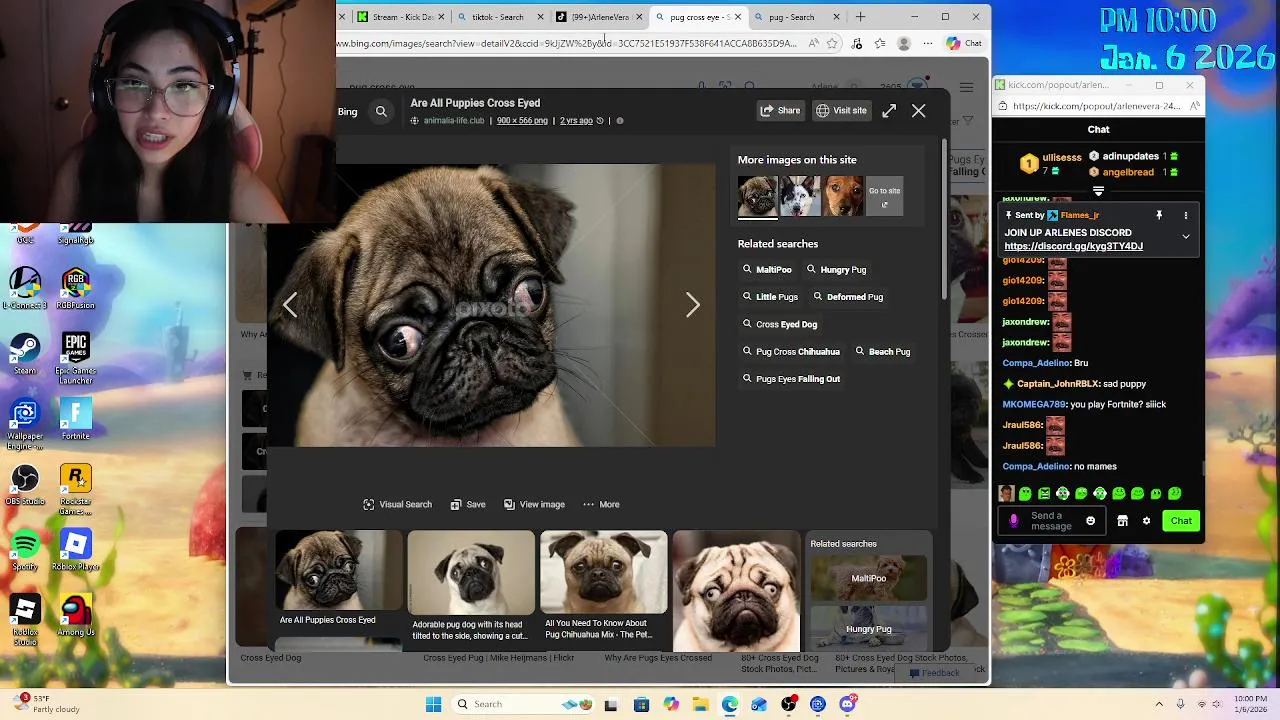
Task: Unpin the pinned chat message
Action: (x=1159, y=215)
